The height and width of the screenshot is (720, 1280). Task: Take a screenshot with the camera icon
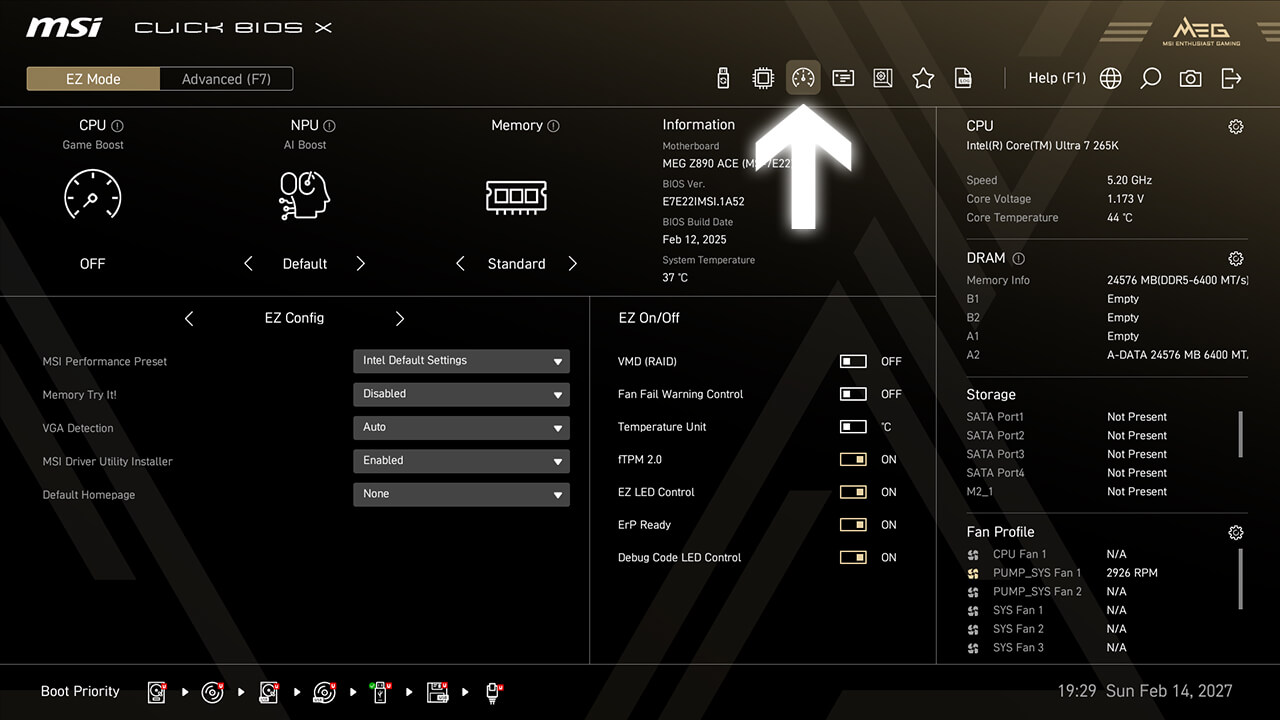pos(1191,78)
